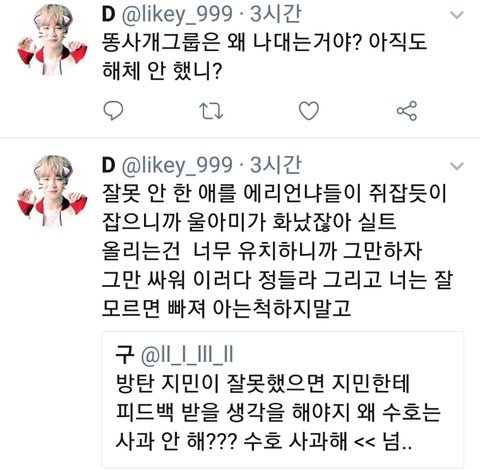Select the quoted tweet author name 구
The height and width of the screenshot is (470, 480).
(124, 355)
